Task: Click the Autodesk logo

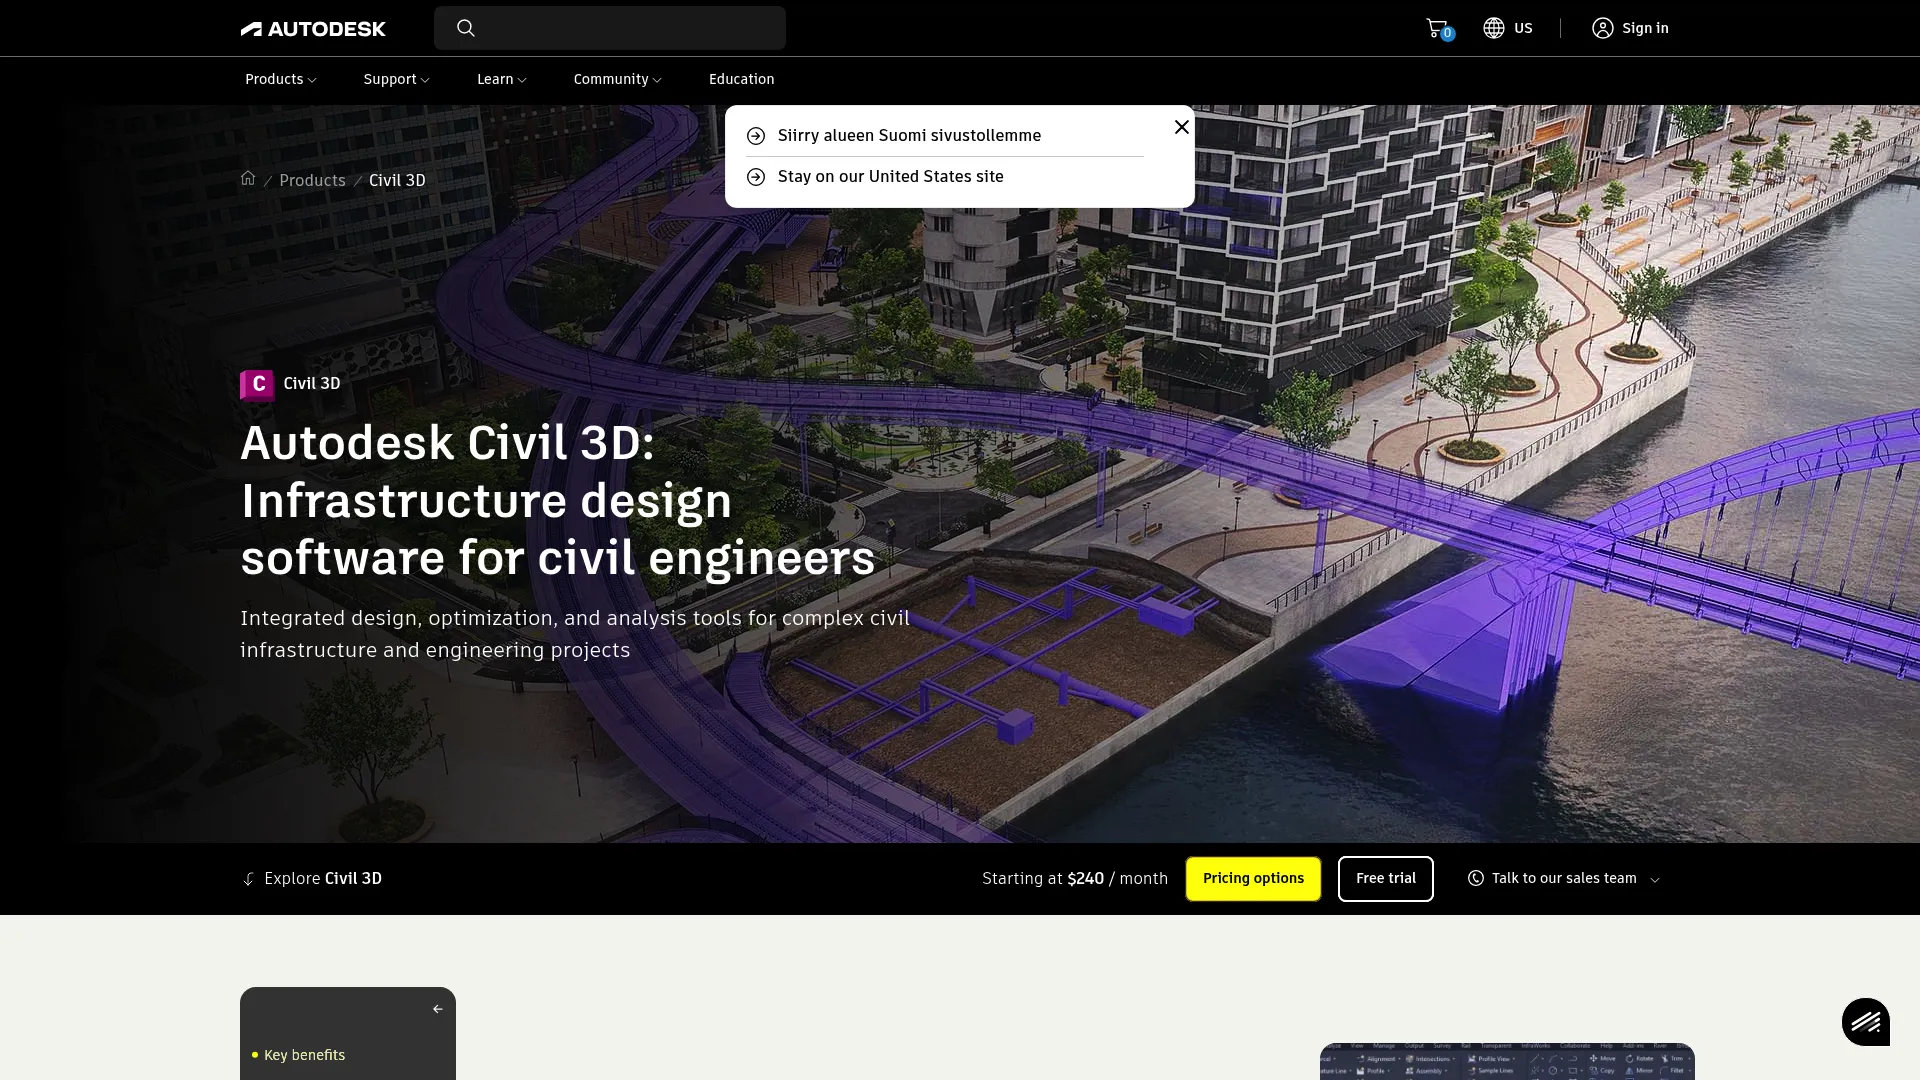Action: [x=313, y=28]
